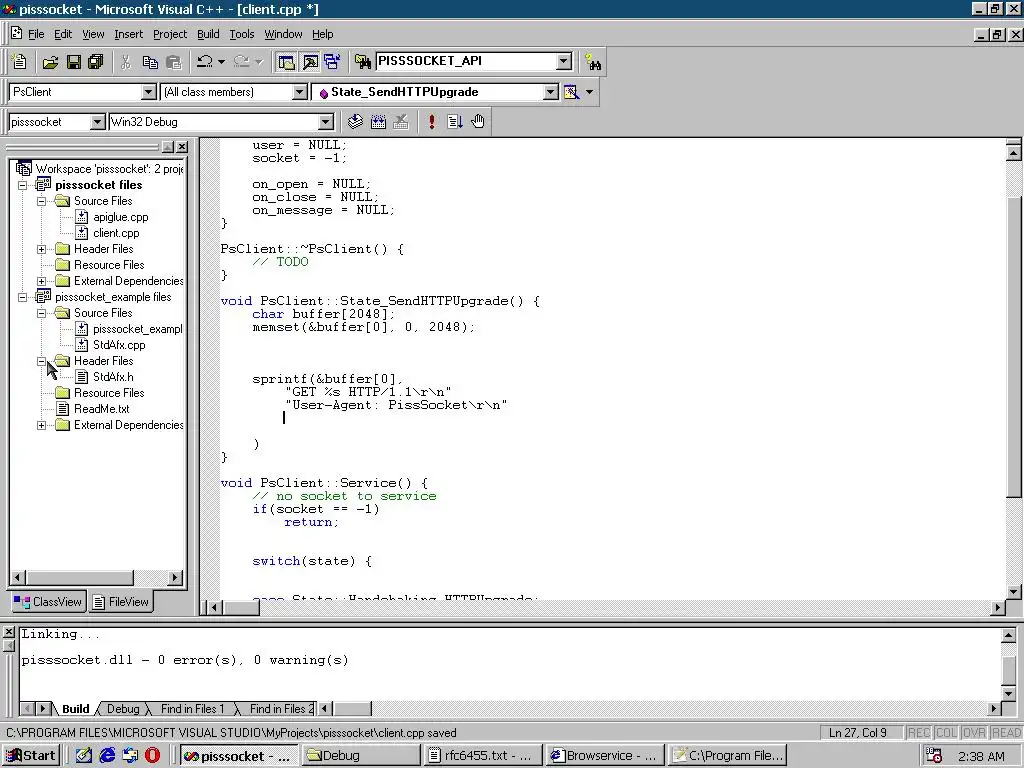Select client.cpp in the file tree

click(116, 233)
